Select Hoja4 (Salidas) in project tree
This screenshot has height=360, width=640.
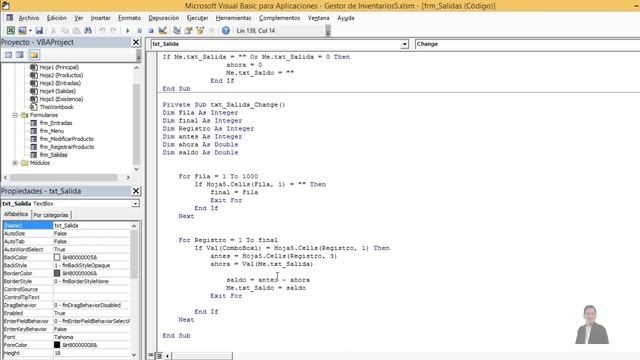(57, 91)
